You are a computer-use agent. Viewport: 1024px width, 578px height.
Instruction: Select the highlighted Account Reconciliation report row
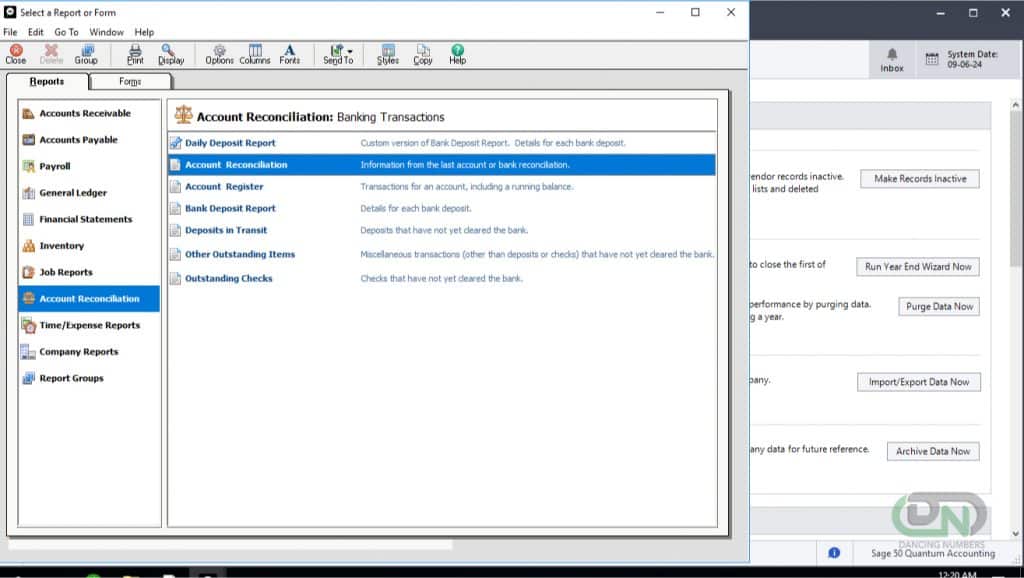442,165
